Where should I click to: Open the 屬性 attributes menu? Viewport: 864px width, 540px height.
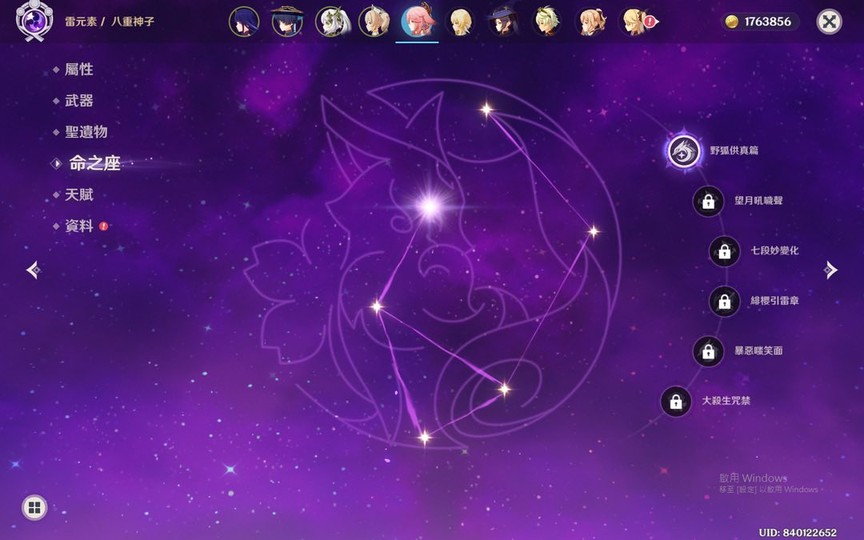[79, 69]
